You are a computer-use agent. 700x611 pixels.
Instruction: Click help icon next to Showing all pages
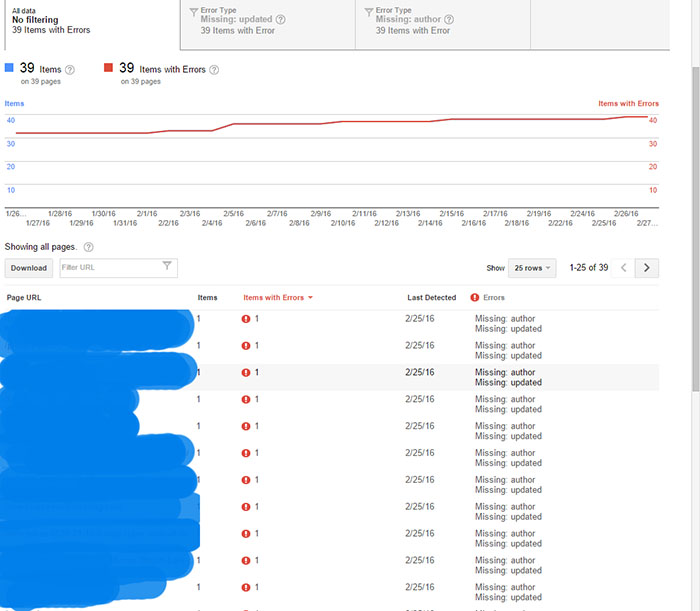pyautogui.click(x=89, y=247)
